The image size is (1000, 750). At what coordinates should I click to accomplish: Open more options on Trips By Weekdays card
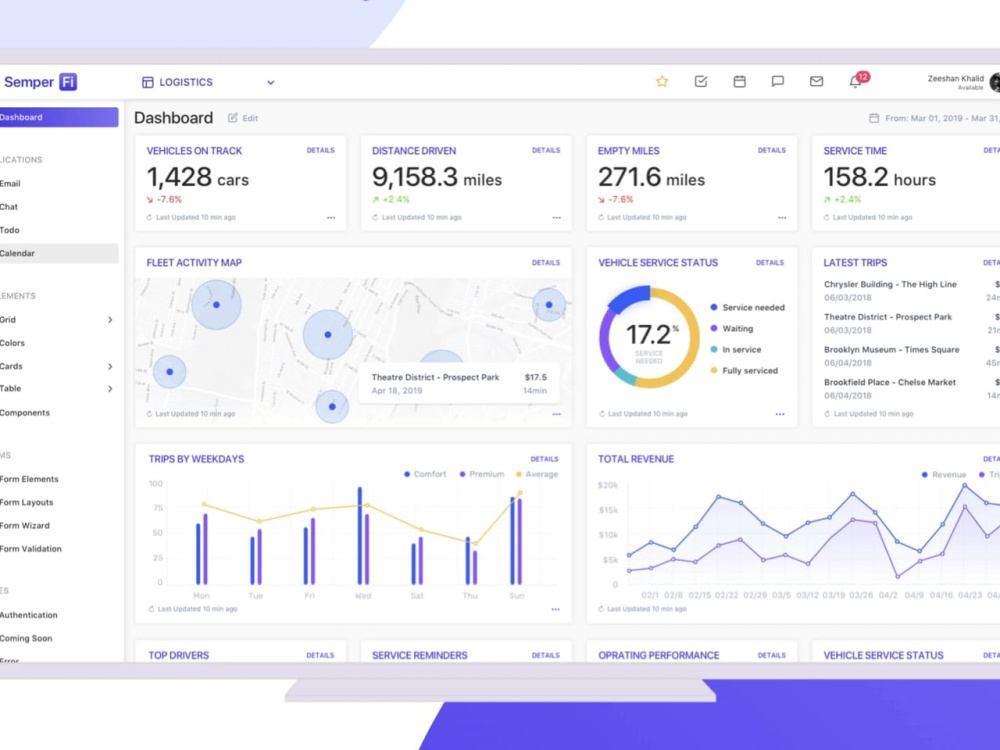point(555,609)
